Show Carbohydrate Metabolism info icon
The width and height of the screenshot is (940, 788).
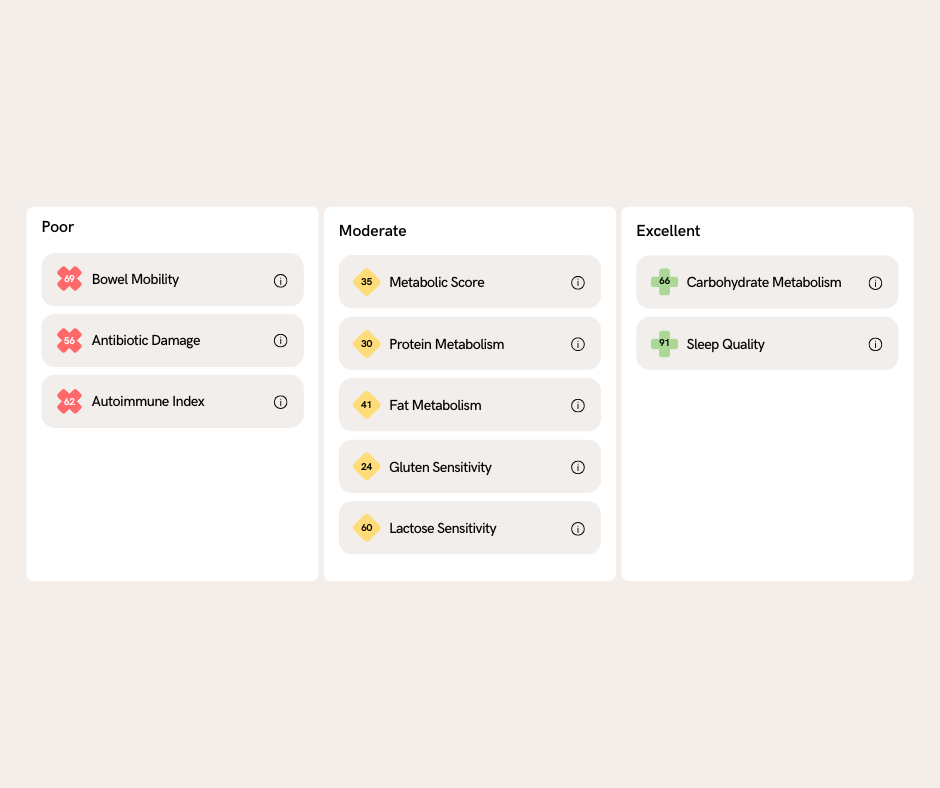[x=875, y=283]
